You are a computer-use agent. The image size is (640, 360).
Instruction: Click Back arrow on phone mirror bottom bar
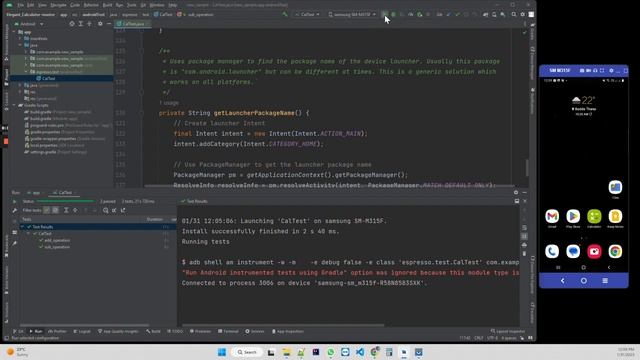click(x=562, y=281)
